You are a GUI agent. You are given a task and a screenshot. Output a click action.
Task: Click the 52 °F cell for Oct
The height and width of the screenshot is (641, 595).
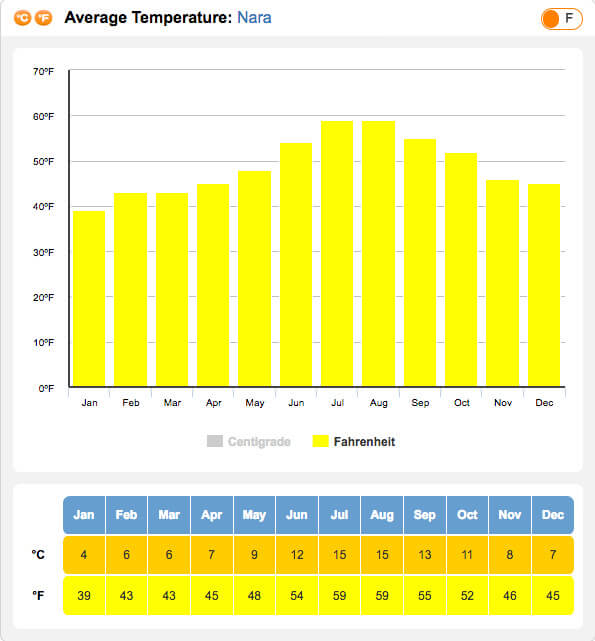pyautogui.click(x=467, y=595)
